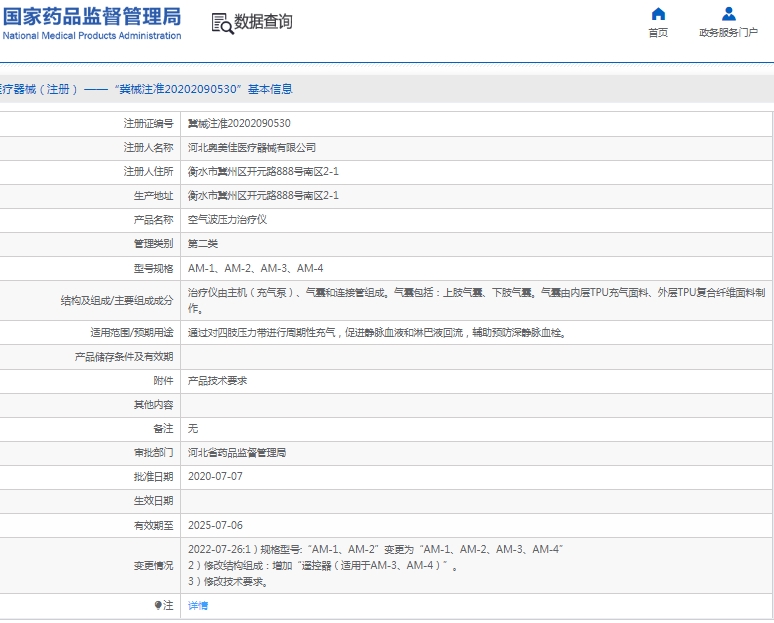
Task: Click the 适用范围 description text
Action: click(377, 333)
